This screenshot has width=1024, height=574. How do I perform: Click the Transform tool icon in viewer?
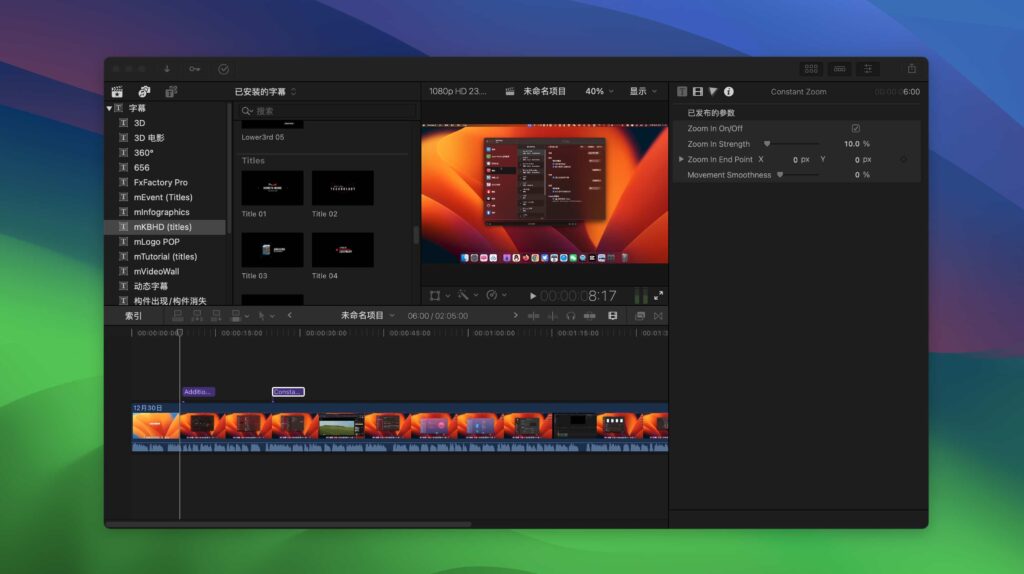[x=435, y=296]
